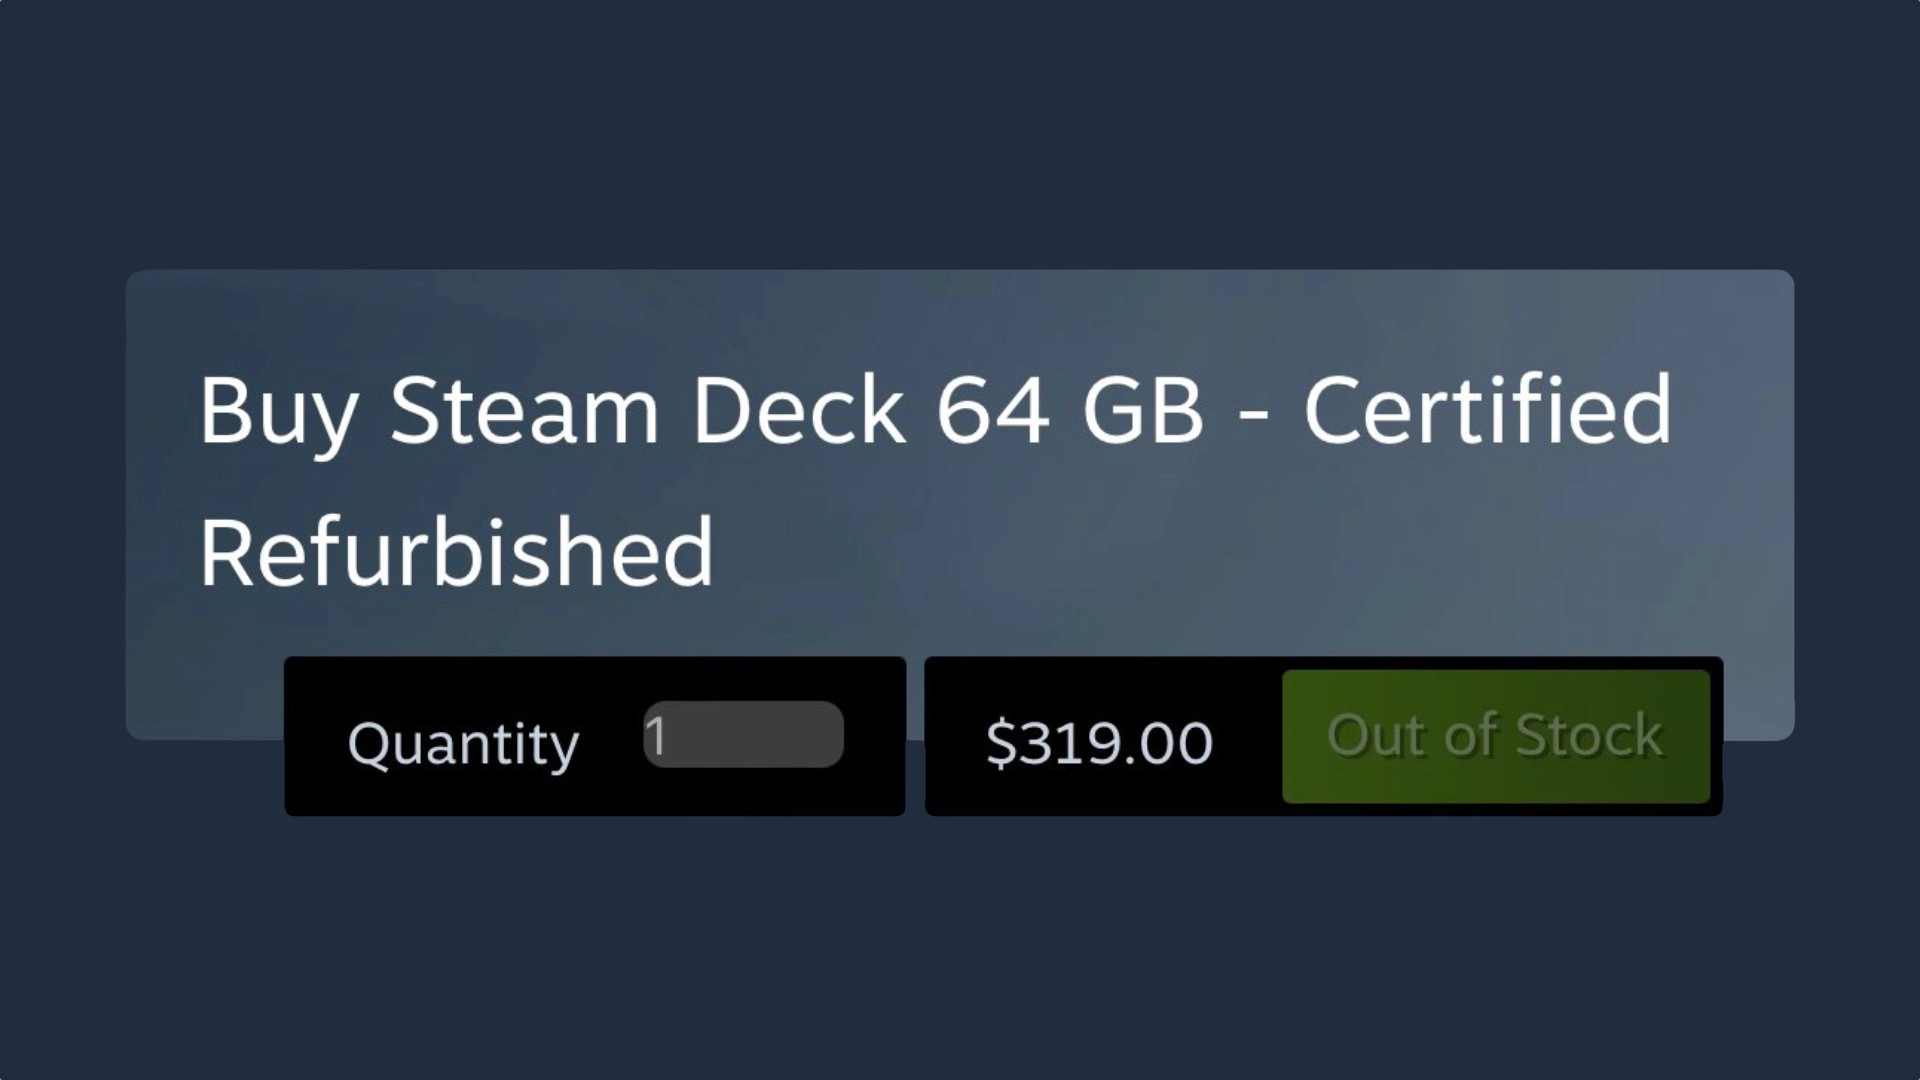Click the word Certified in the heading
This screenshot has height=1080, width=1920.
tap(1487, 410)
